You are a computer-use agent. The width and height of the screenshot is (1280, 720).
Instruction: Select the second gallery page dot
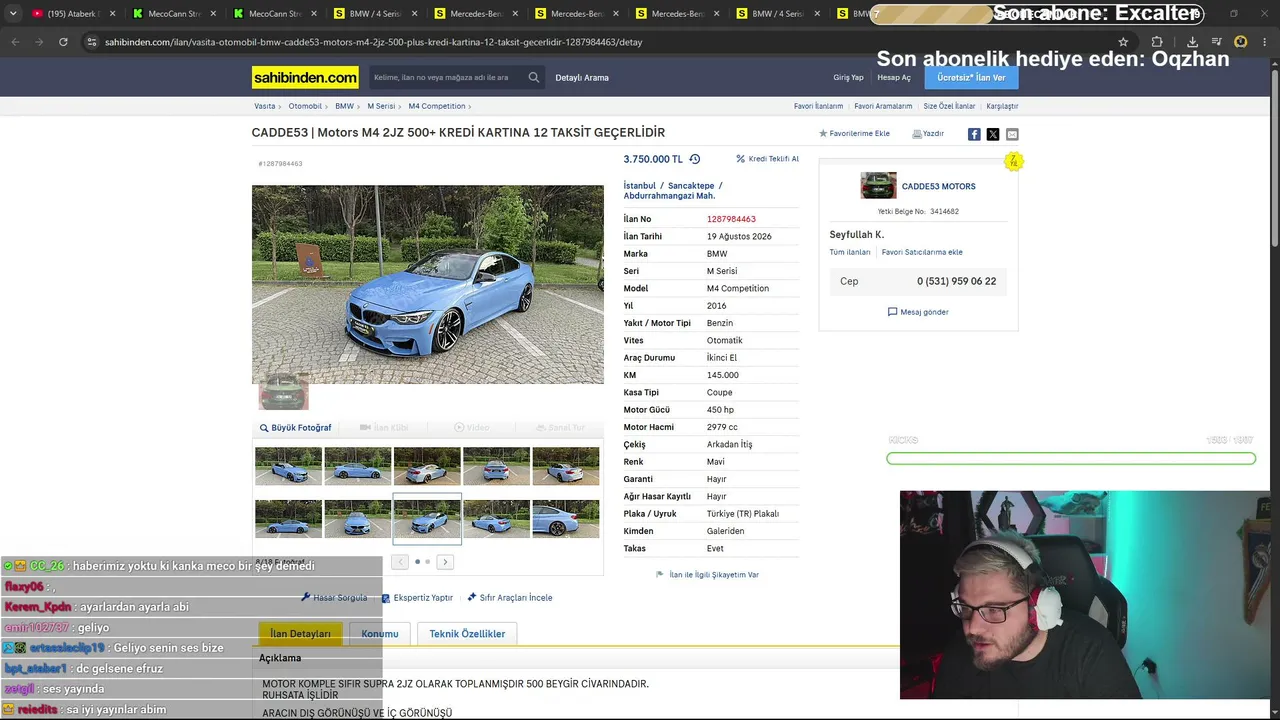428,562
